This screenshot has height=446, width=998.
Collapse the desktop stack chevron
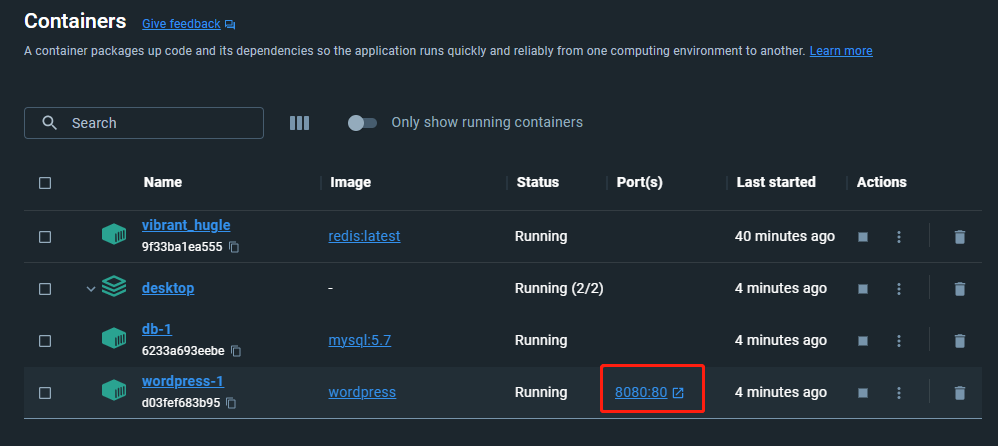[x=91, y=289]
